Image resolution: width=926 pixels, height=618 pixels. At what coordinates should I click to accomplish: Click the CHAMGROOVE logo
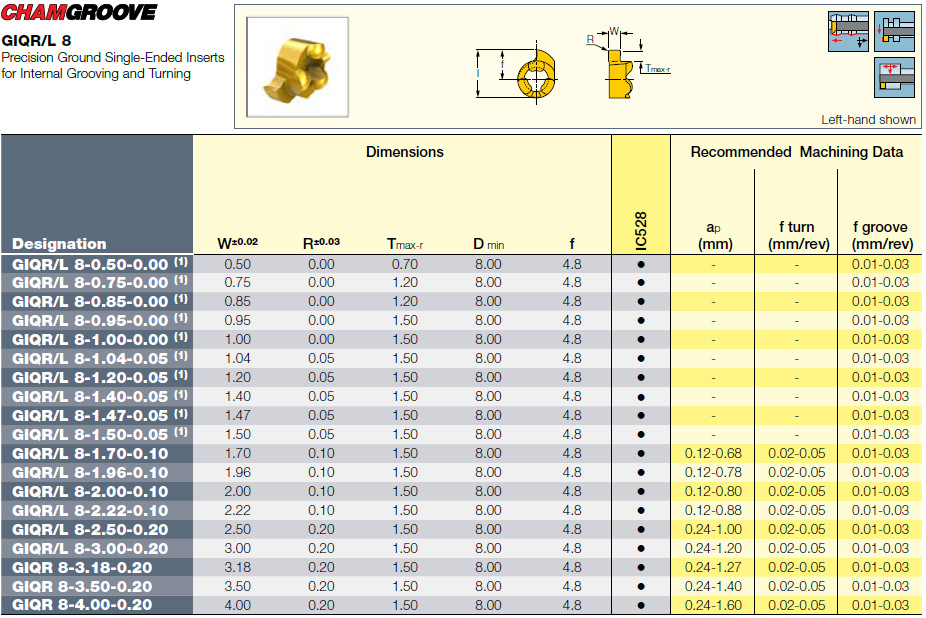point(79,13)
